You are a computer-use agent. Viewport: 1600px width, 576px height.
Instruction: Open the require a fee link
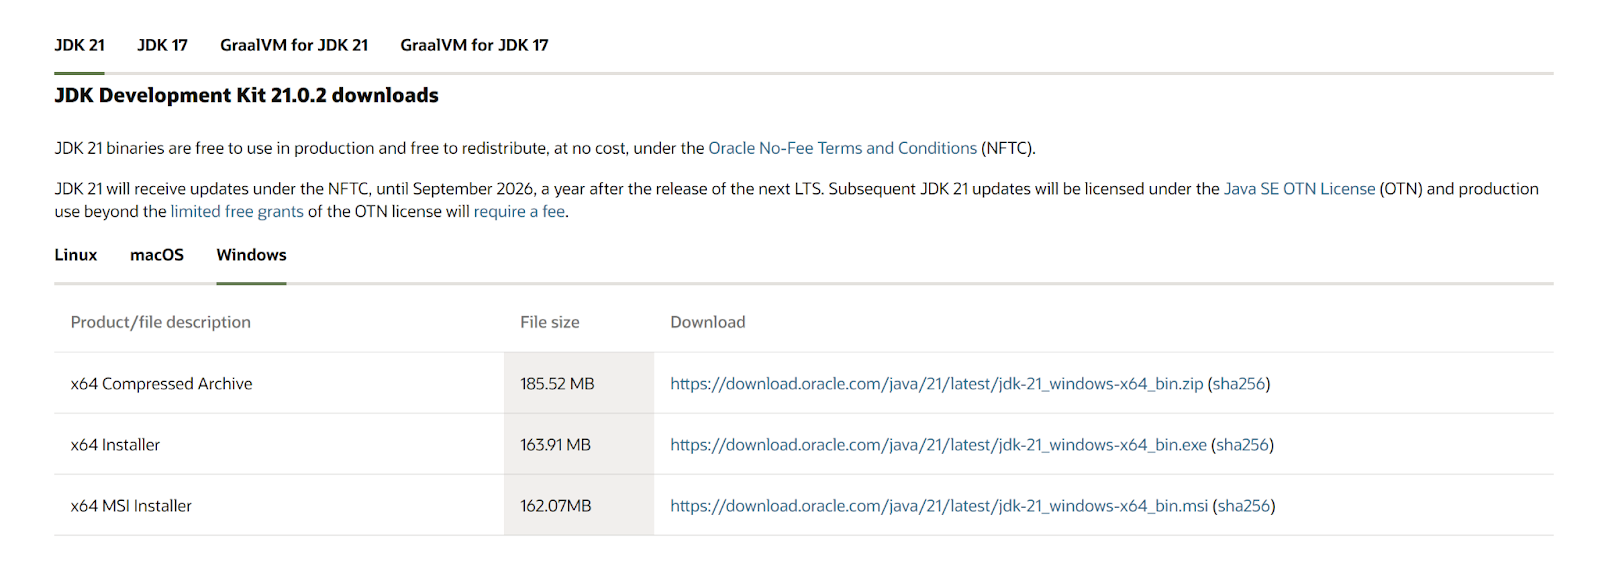[519, 212]
